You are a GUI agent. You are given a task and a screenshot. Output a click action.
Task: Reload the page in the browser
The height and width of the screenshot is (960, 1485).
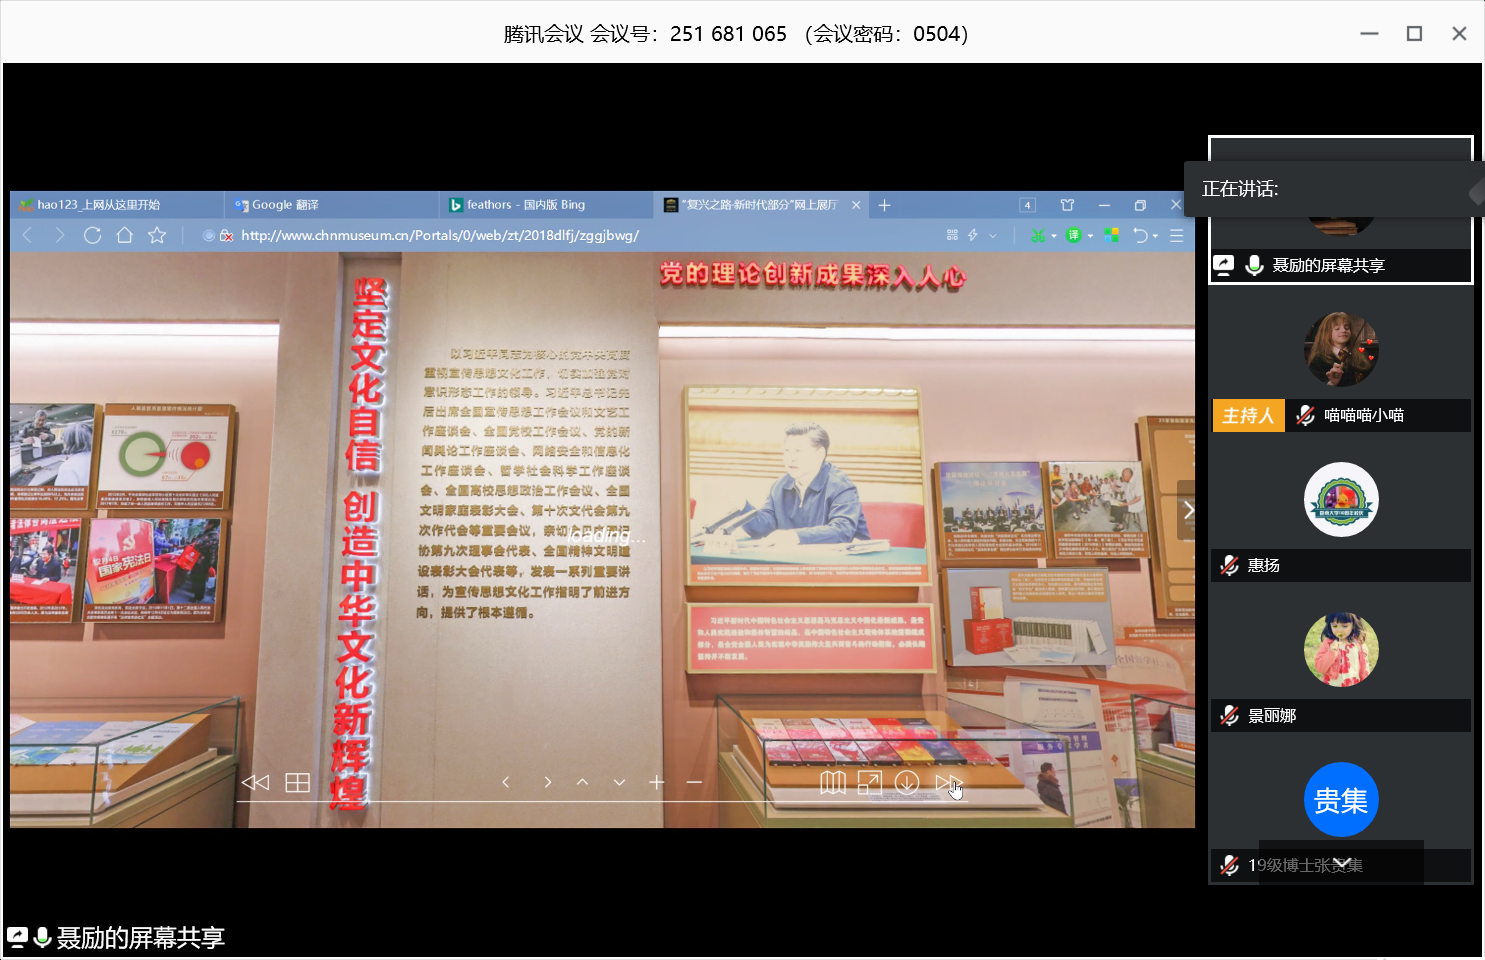pos(93,235)
